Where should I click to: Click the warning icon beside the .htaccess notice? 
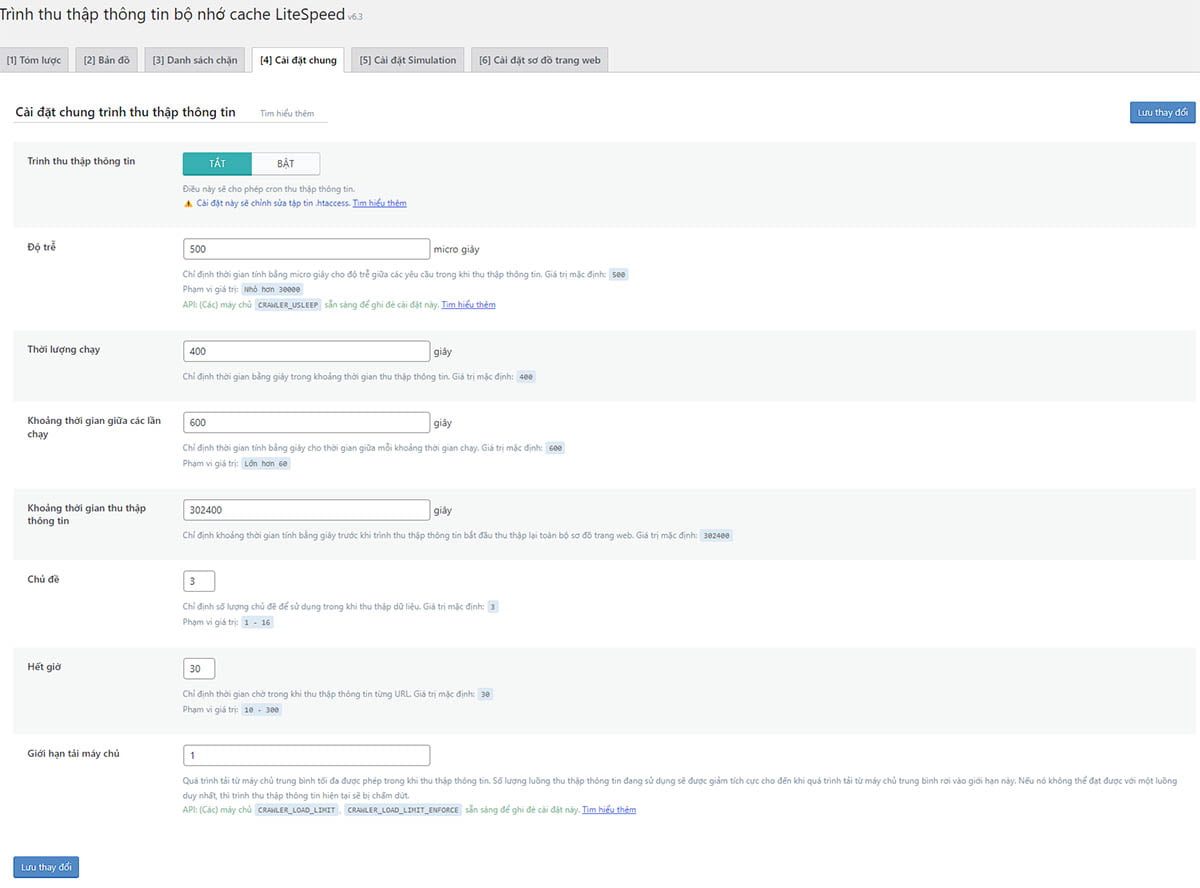187,203
